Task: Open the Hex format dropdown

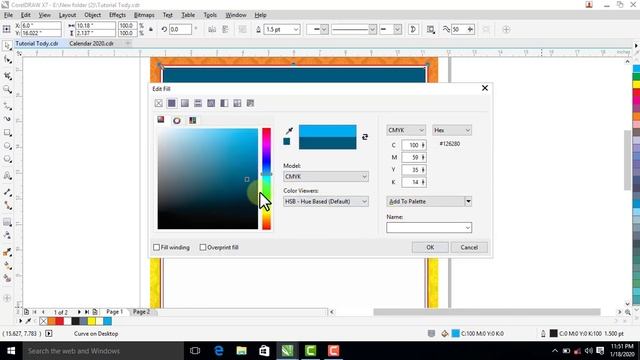Action: tap(452, 130)
